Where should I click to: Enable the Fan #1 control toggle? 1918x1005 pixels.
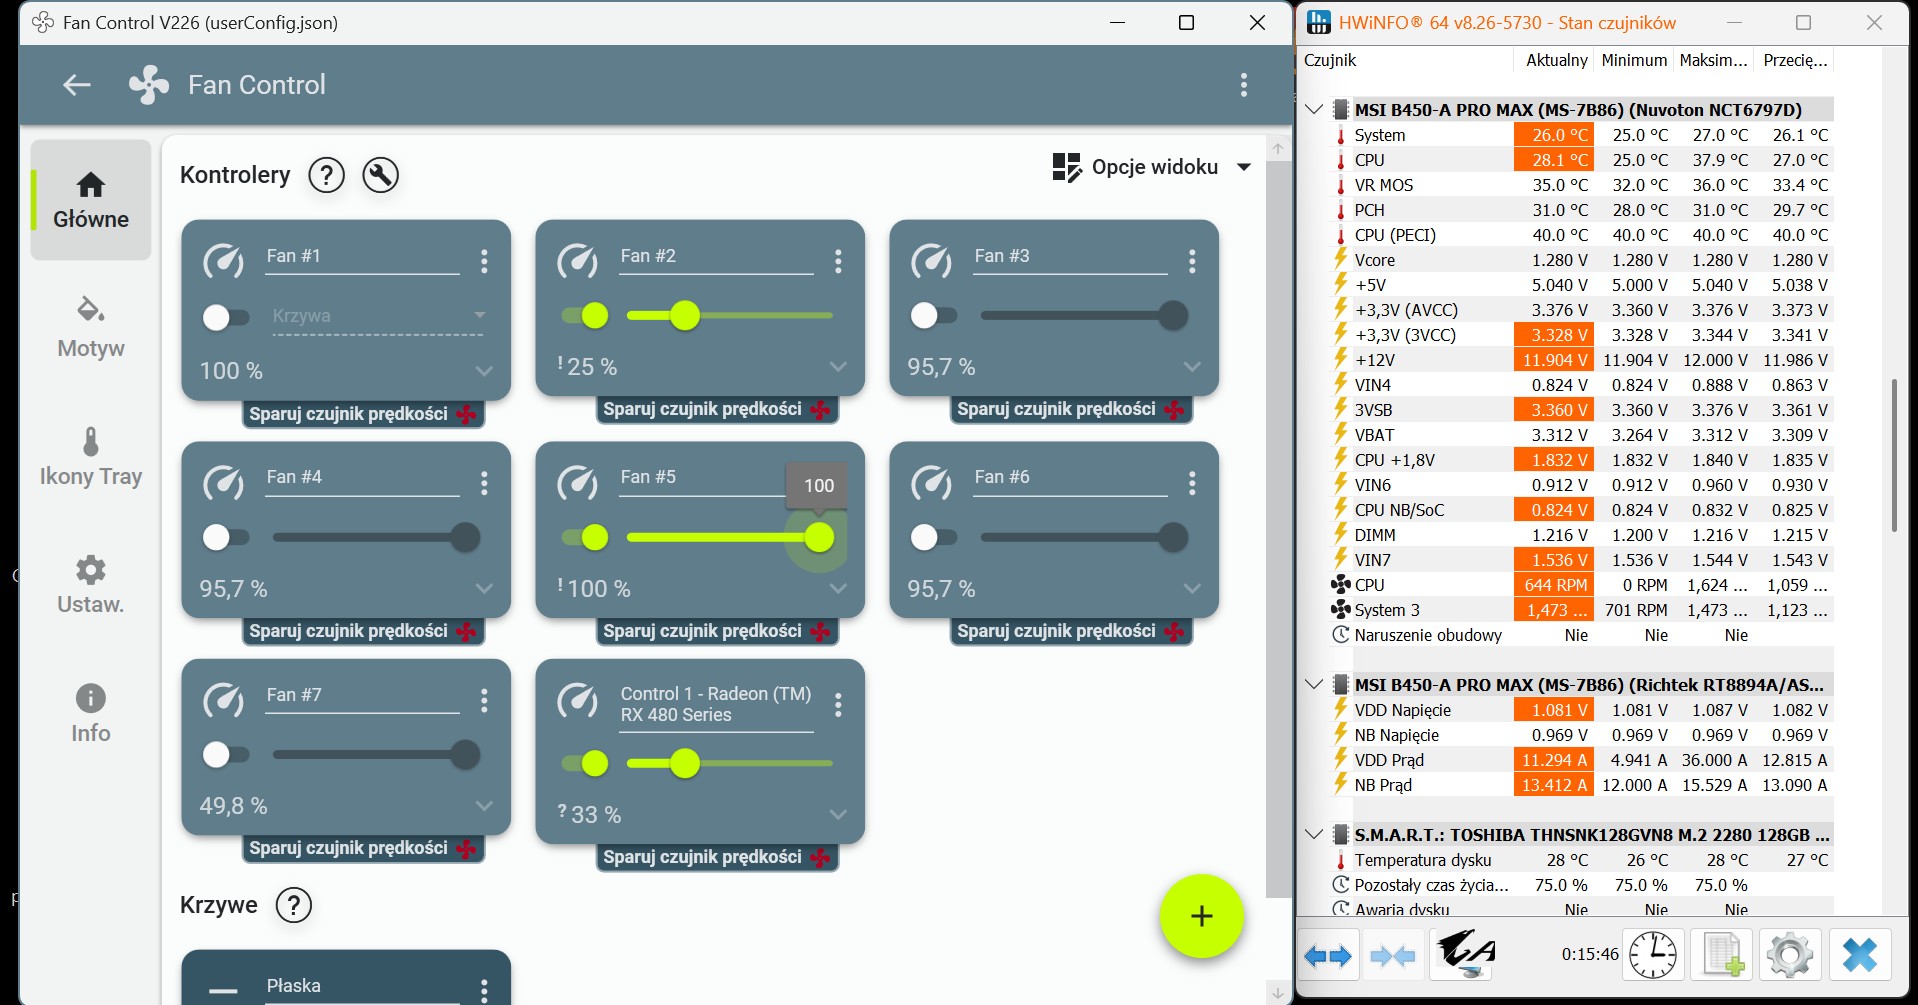pyautogui.click(x=225, y=317)
